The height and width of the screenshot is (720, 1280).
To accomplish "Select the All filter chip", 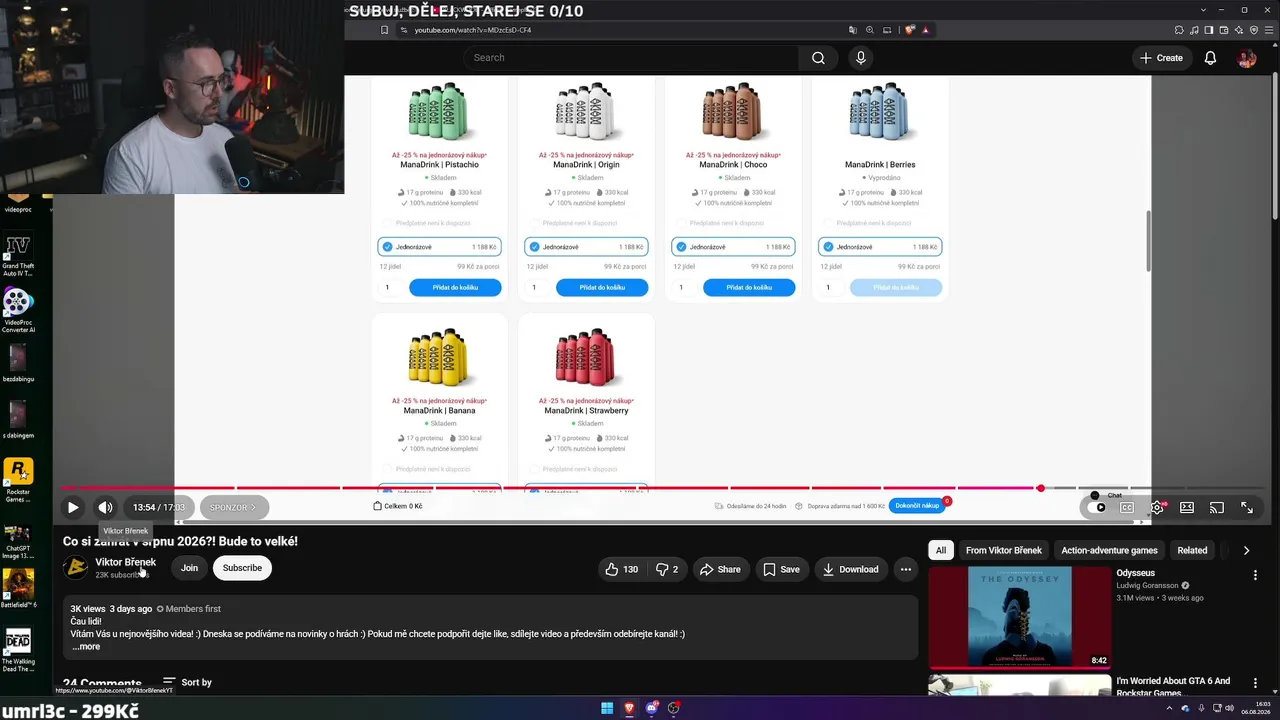I will click(941, 550).
